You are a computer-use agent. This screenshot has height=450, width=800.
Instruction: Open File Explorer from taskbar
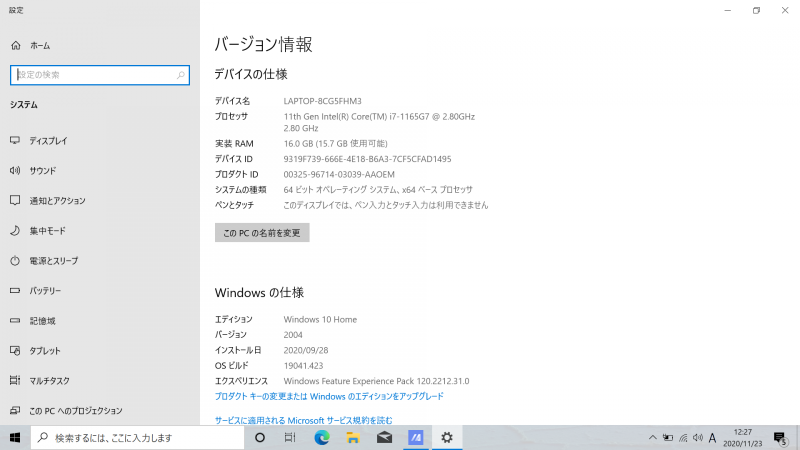[353, 438]
